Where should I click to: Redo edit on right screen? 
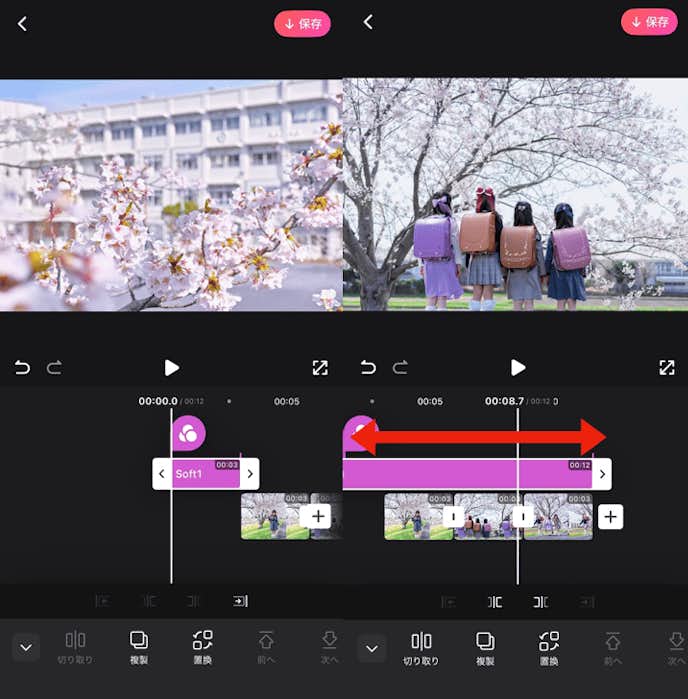click(x=400, y=368)
